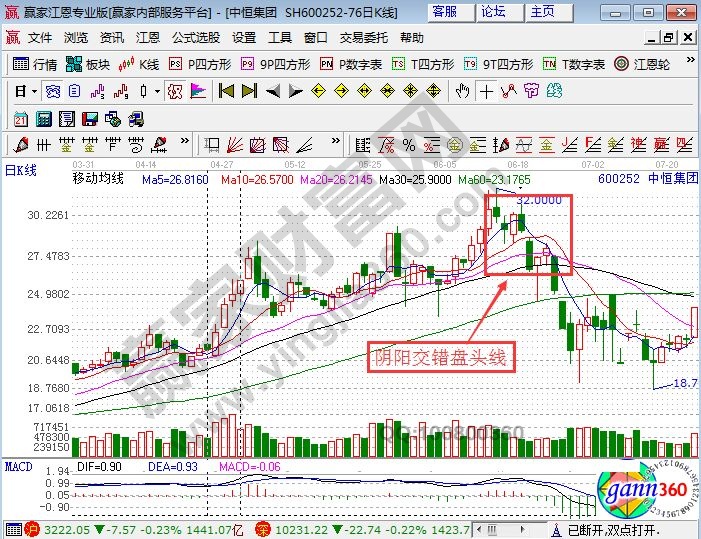Switch to K线 chart view
The width and height of the screenshot is (701, 539).
click(x=140, y=64)
